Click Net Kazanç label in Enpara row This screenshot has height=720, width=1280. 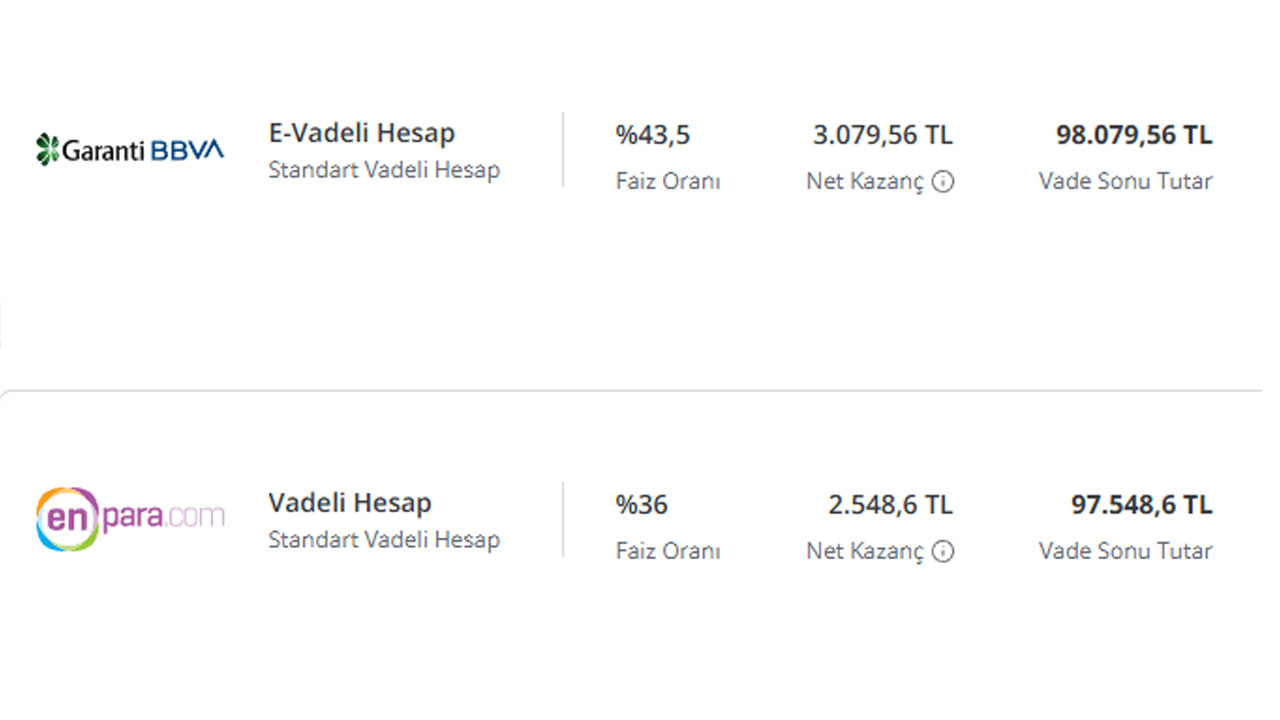coord(866,553)
